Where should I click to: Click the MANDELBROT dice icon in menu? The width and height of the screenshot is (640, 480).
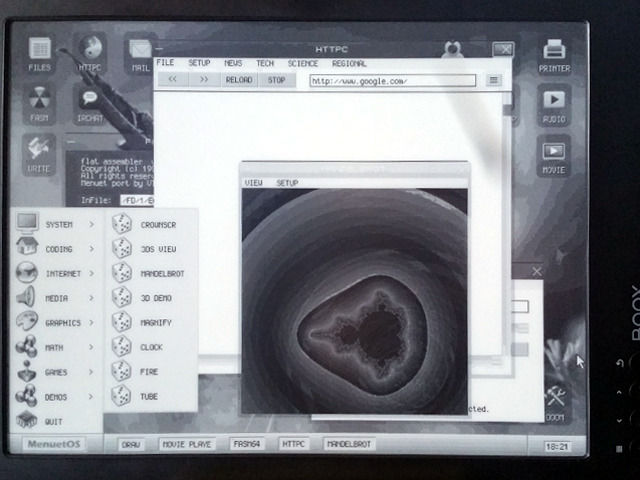[x=122, y=273]
